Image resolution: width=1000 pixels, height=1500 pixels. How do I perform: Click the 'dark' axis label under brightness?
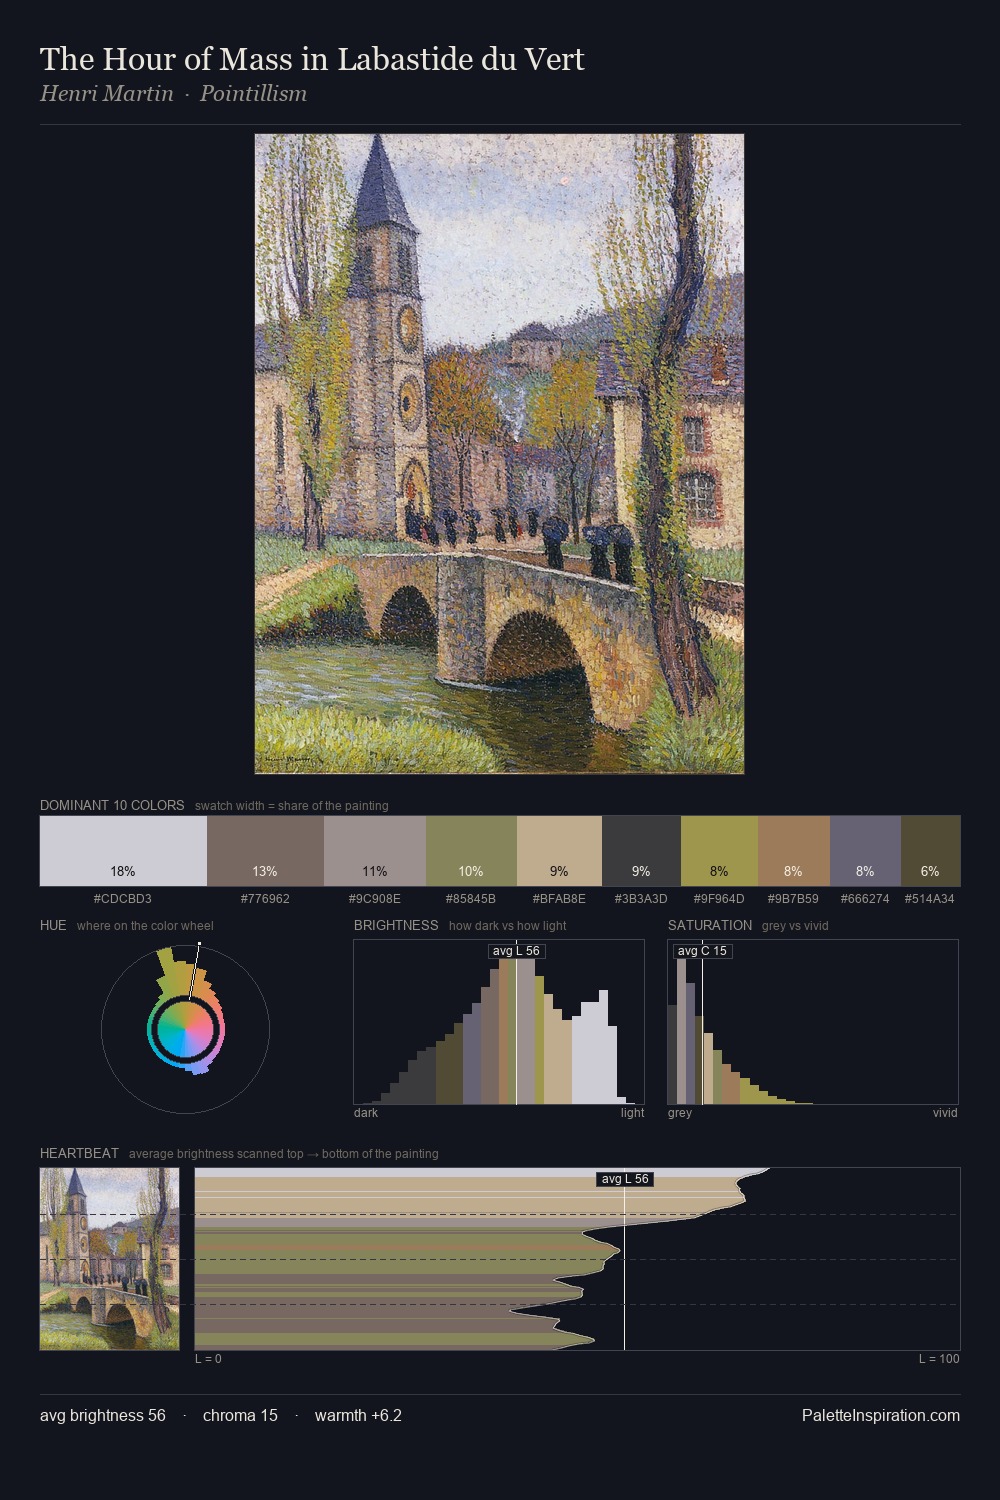[x=366, y=1112]
